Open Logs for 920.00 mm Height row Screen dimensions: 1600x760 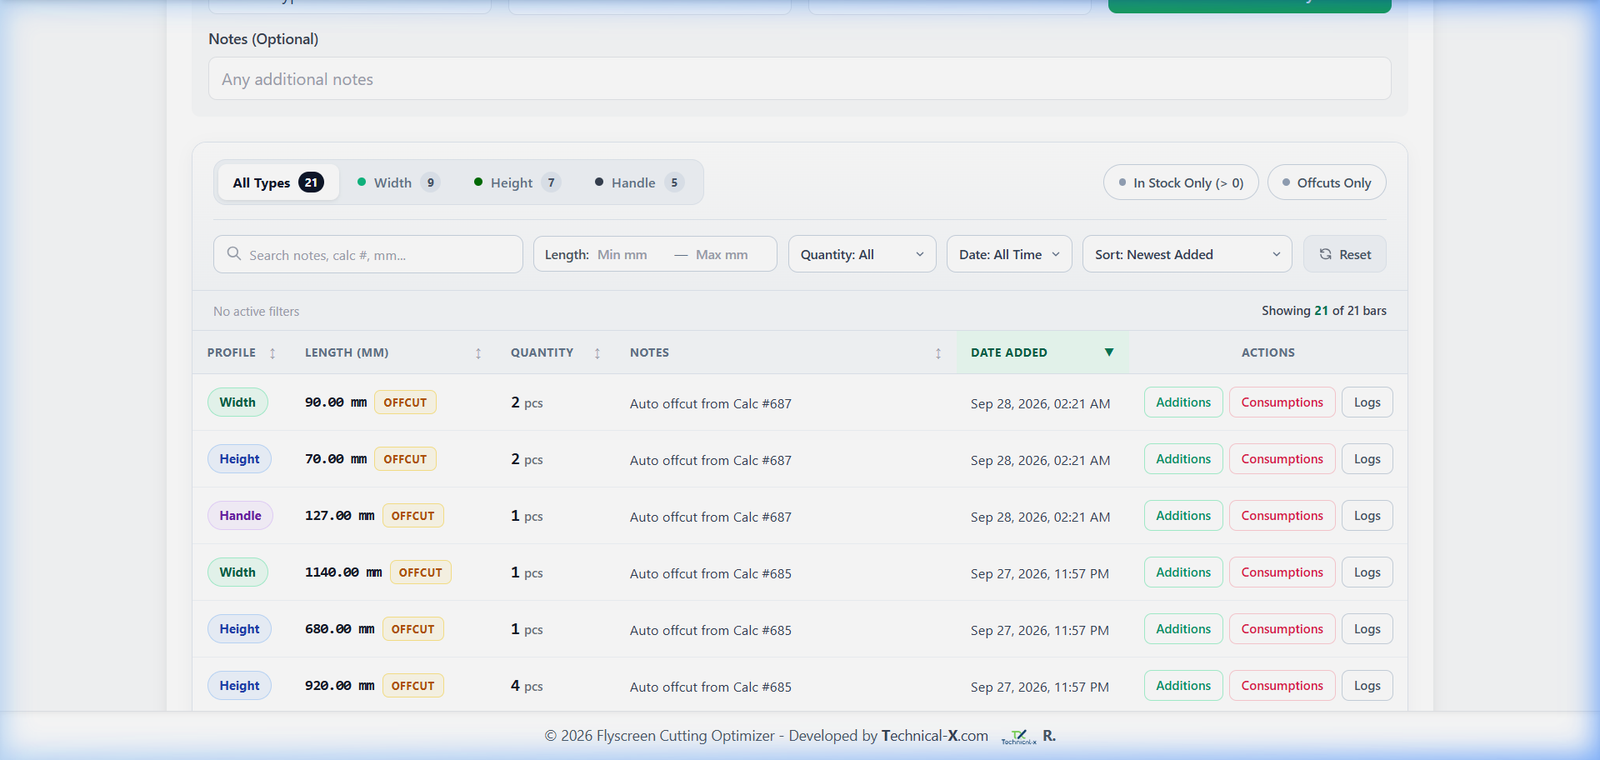click(x=1367, y=686)
